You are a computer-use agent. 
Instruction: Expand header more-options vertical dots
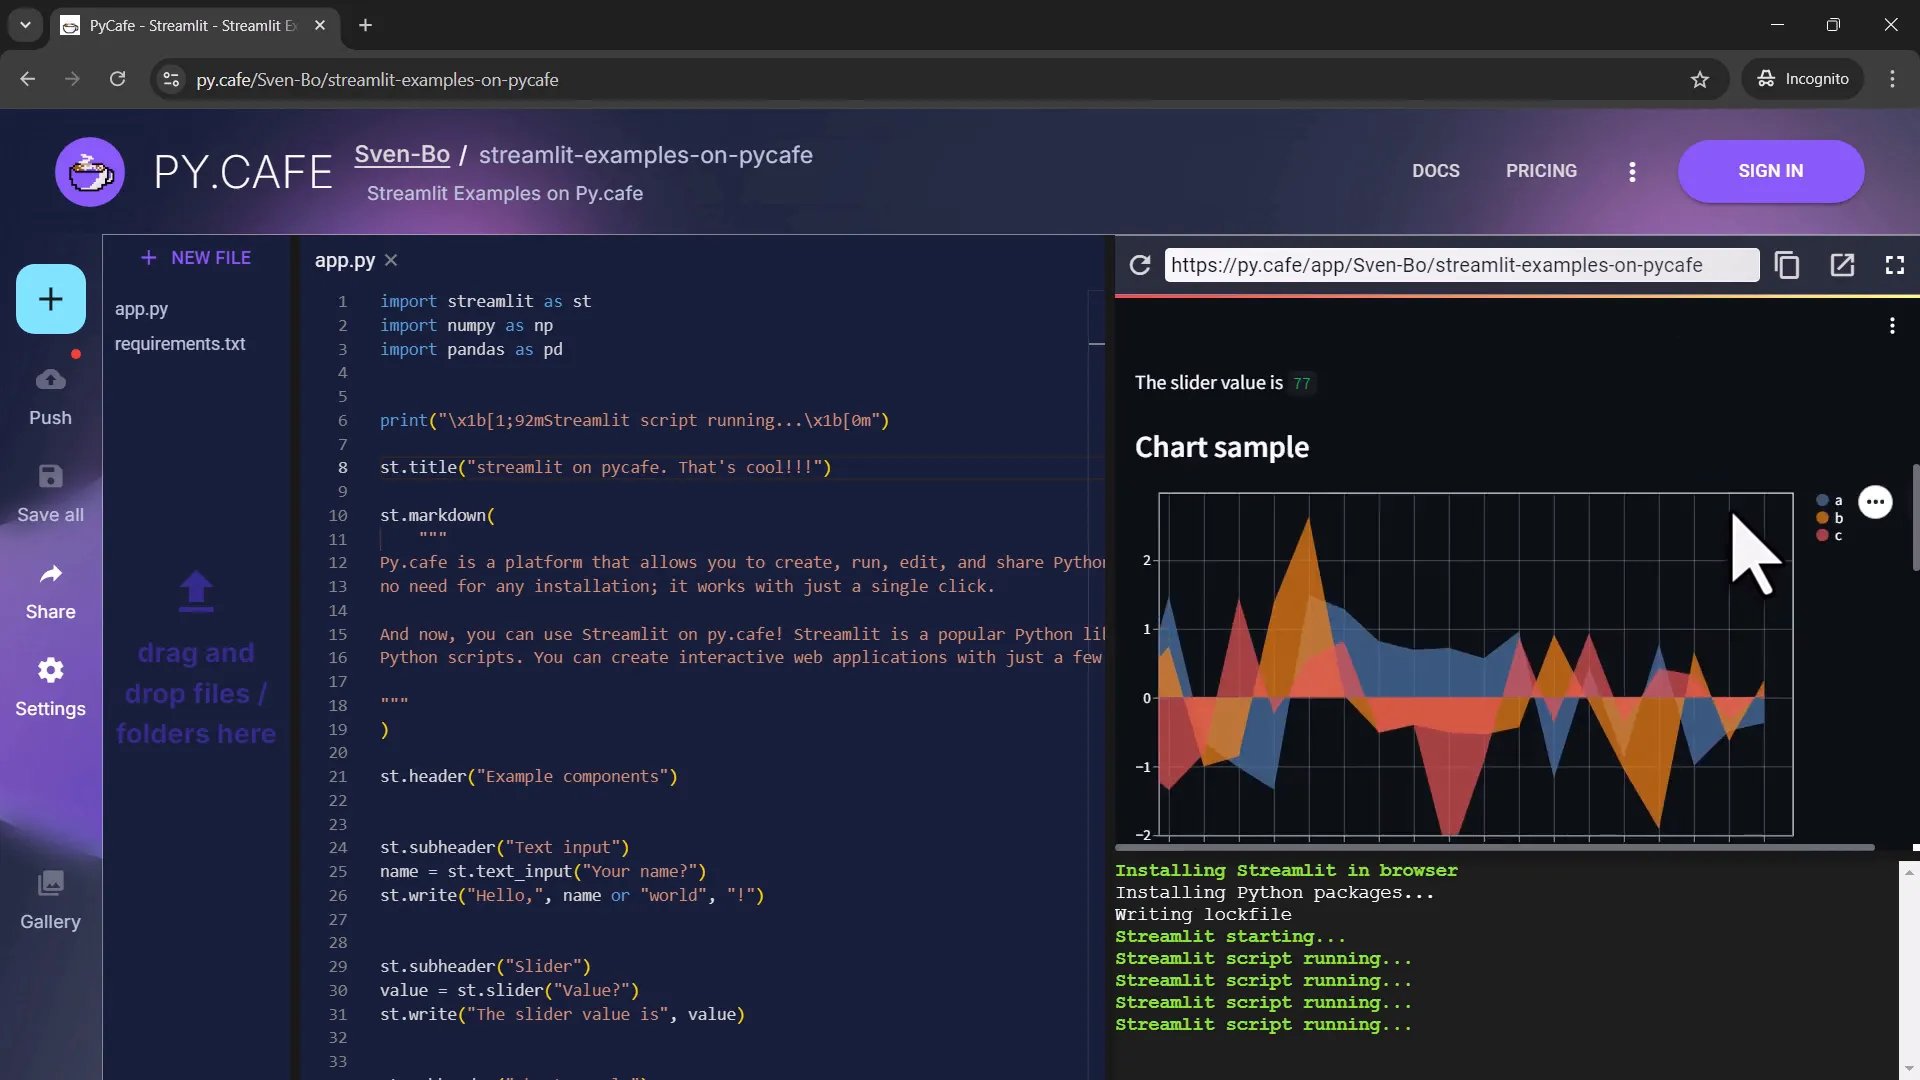tap(1632, 172)
